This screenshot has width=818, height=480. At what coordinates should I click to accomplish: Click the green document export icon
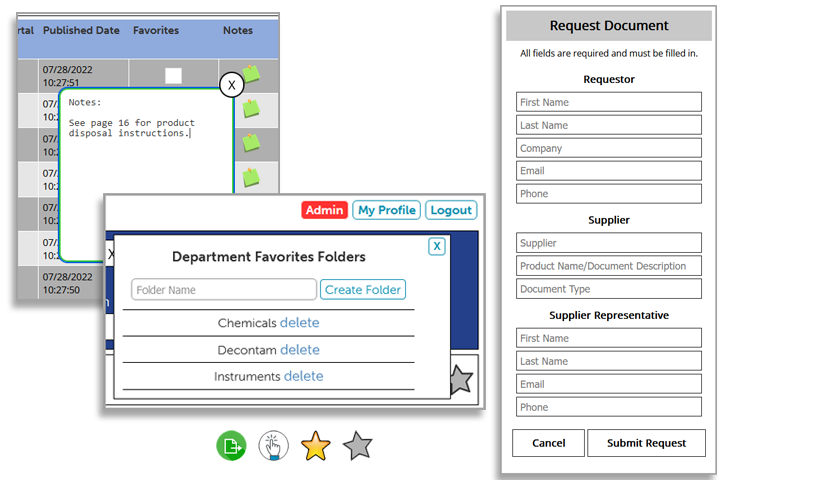[x=231, y=446]
